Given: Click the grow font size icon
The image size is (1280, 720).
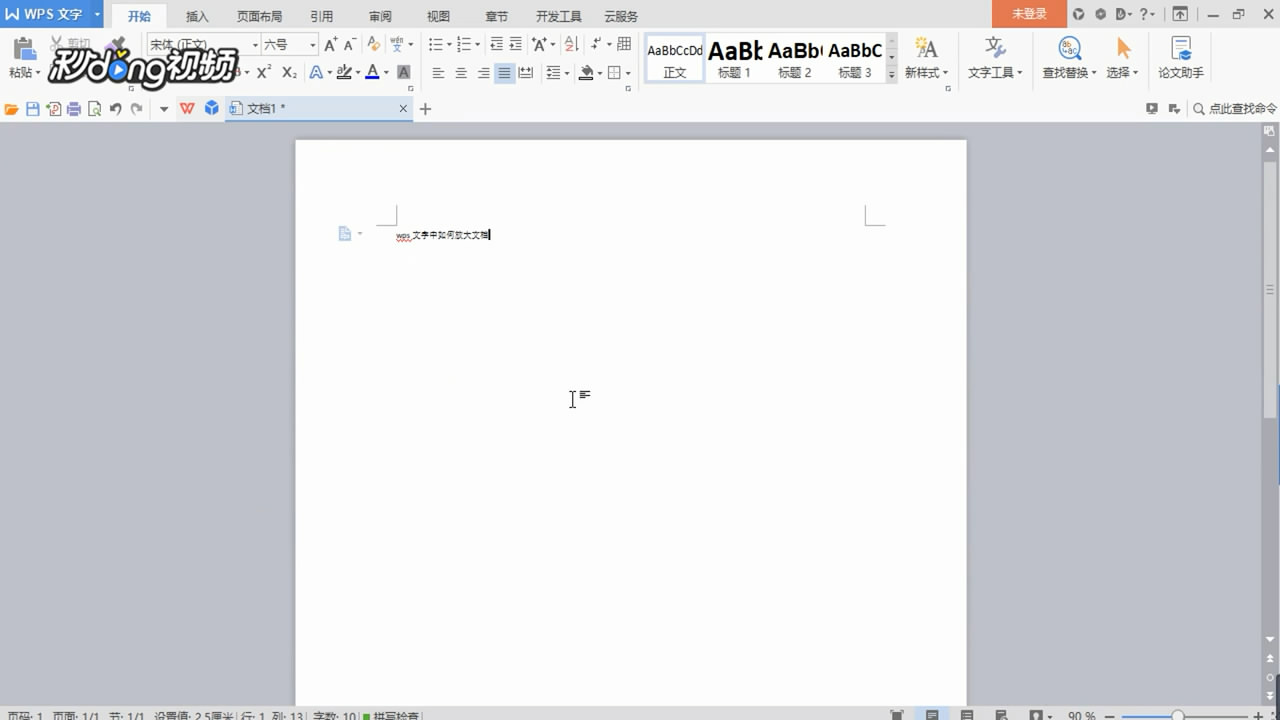Looking at the screenshot, I should point(331,45).
